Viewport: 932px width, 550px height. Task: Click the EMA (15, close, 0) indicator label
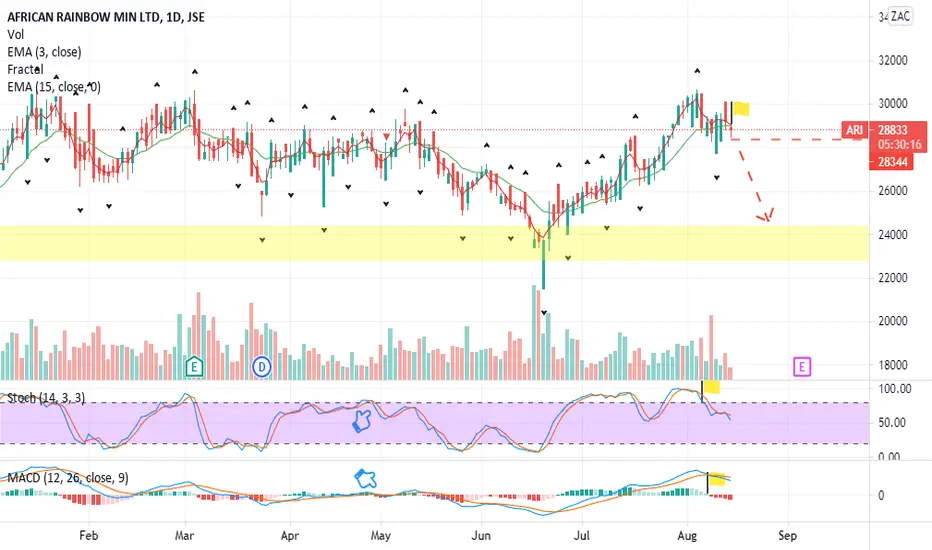(x=54, y=87)
